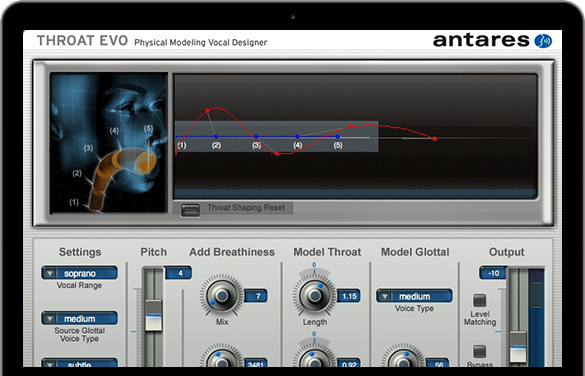Click the vocal tract head illustration

point(109,143)
